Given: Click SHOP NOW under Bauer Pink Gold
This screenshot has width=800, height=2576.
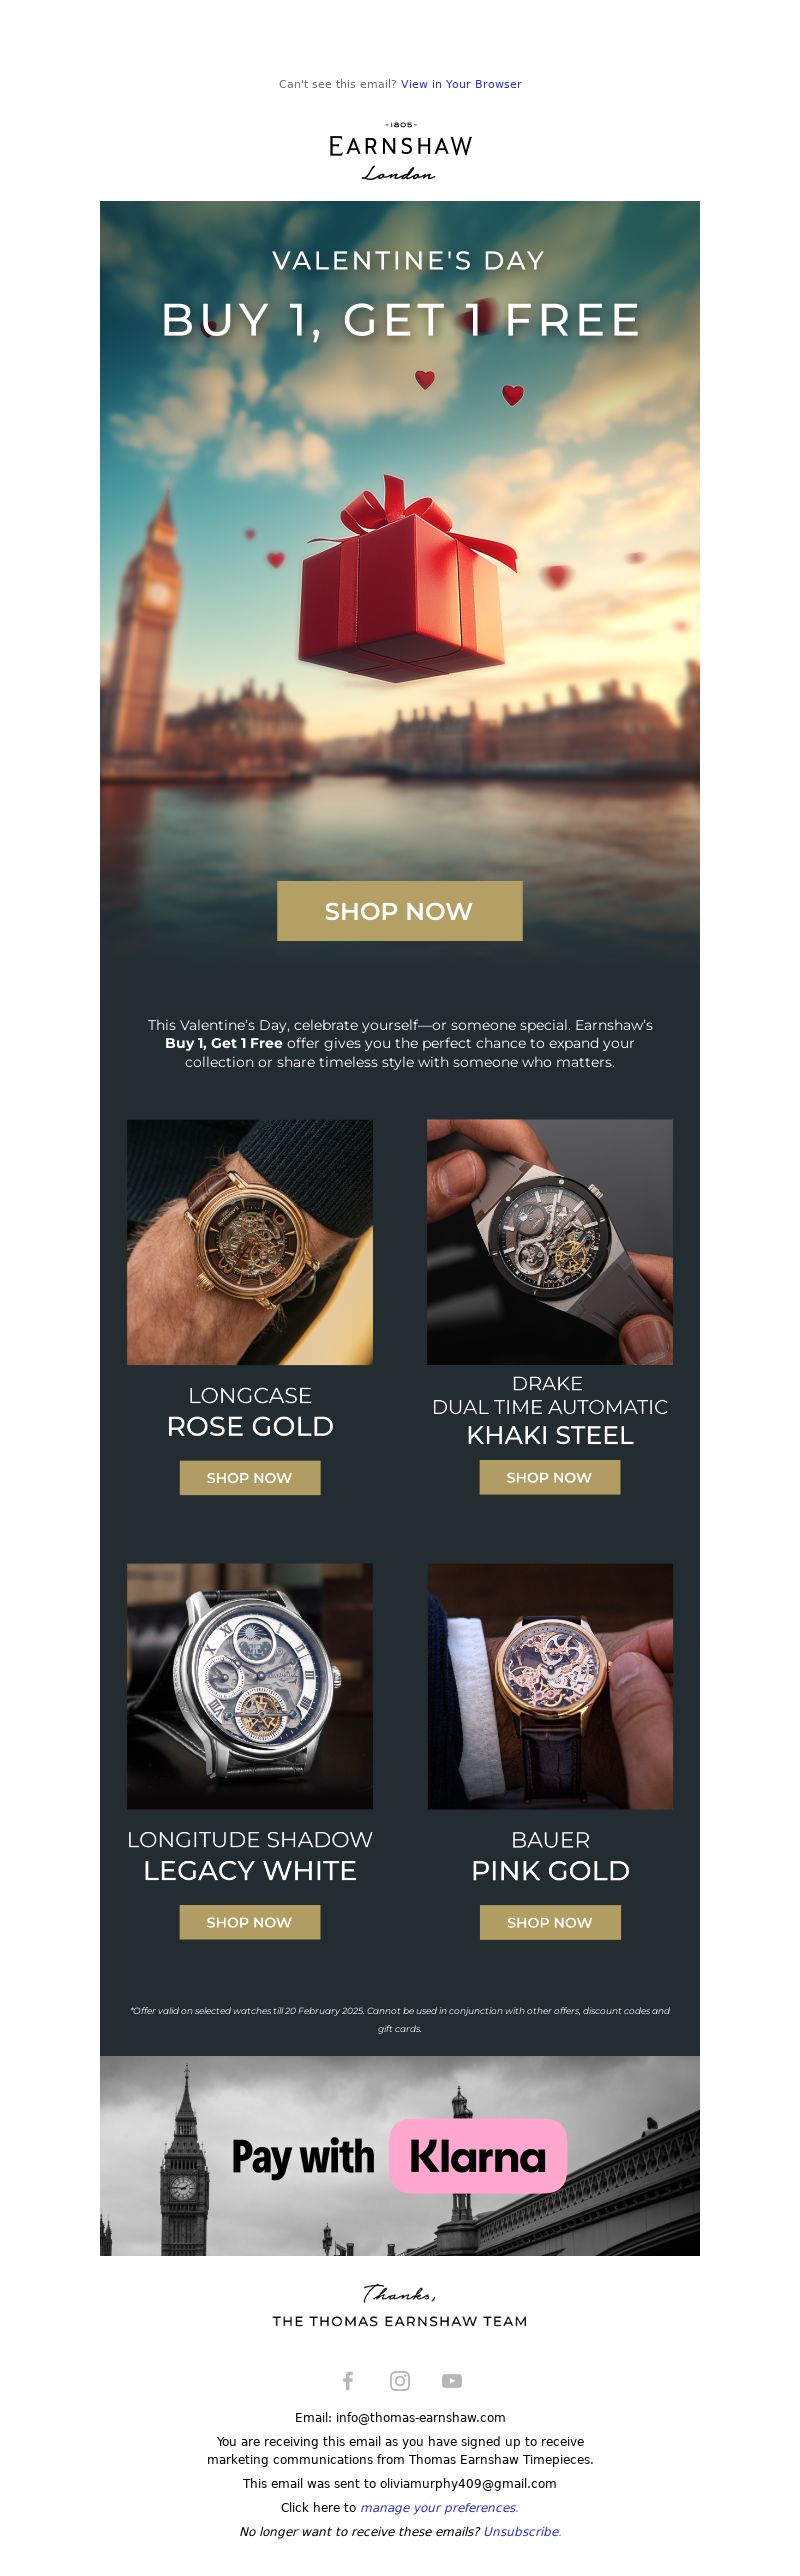Looking at the screenshot, I should point(550,1922).
